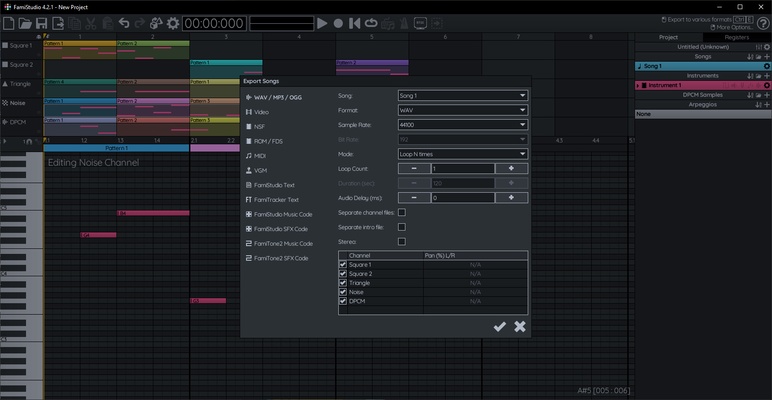Undo the last action

[x=124, y=23]
